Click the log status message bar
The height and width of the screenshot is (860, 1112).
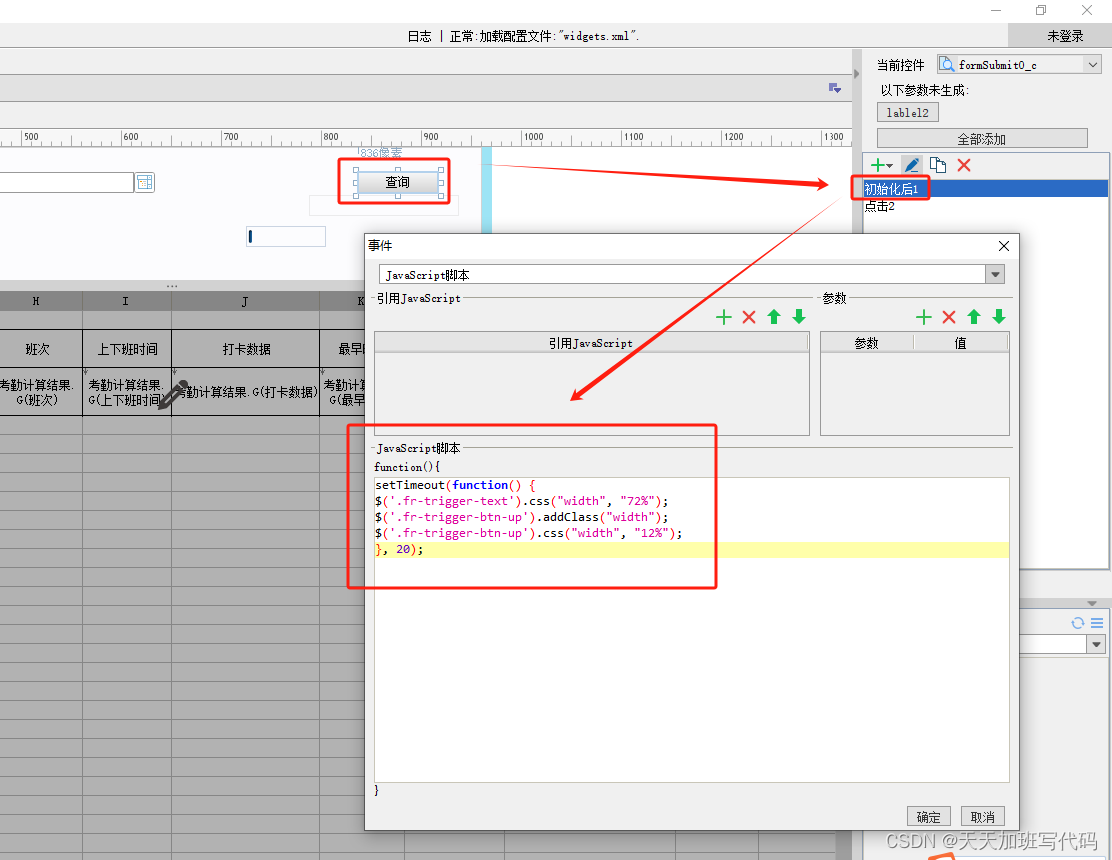pos(523,36)
